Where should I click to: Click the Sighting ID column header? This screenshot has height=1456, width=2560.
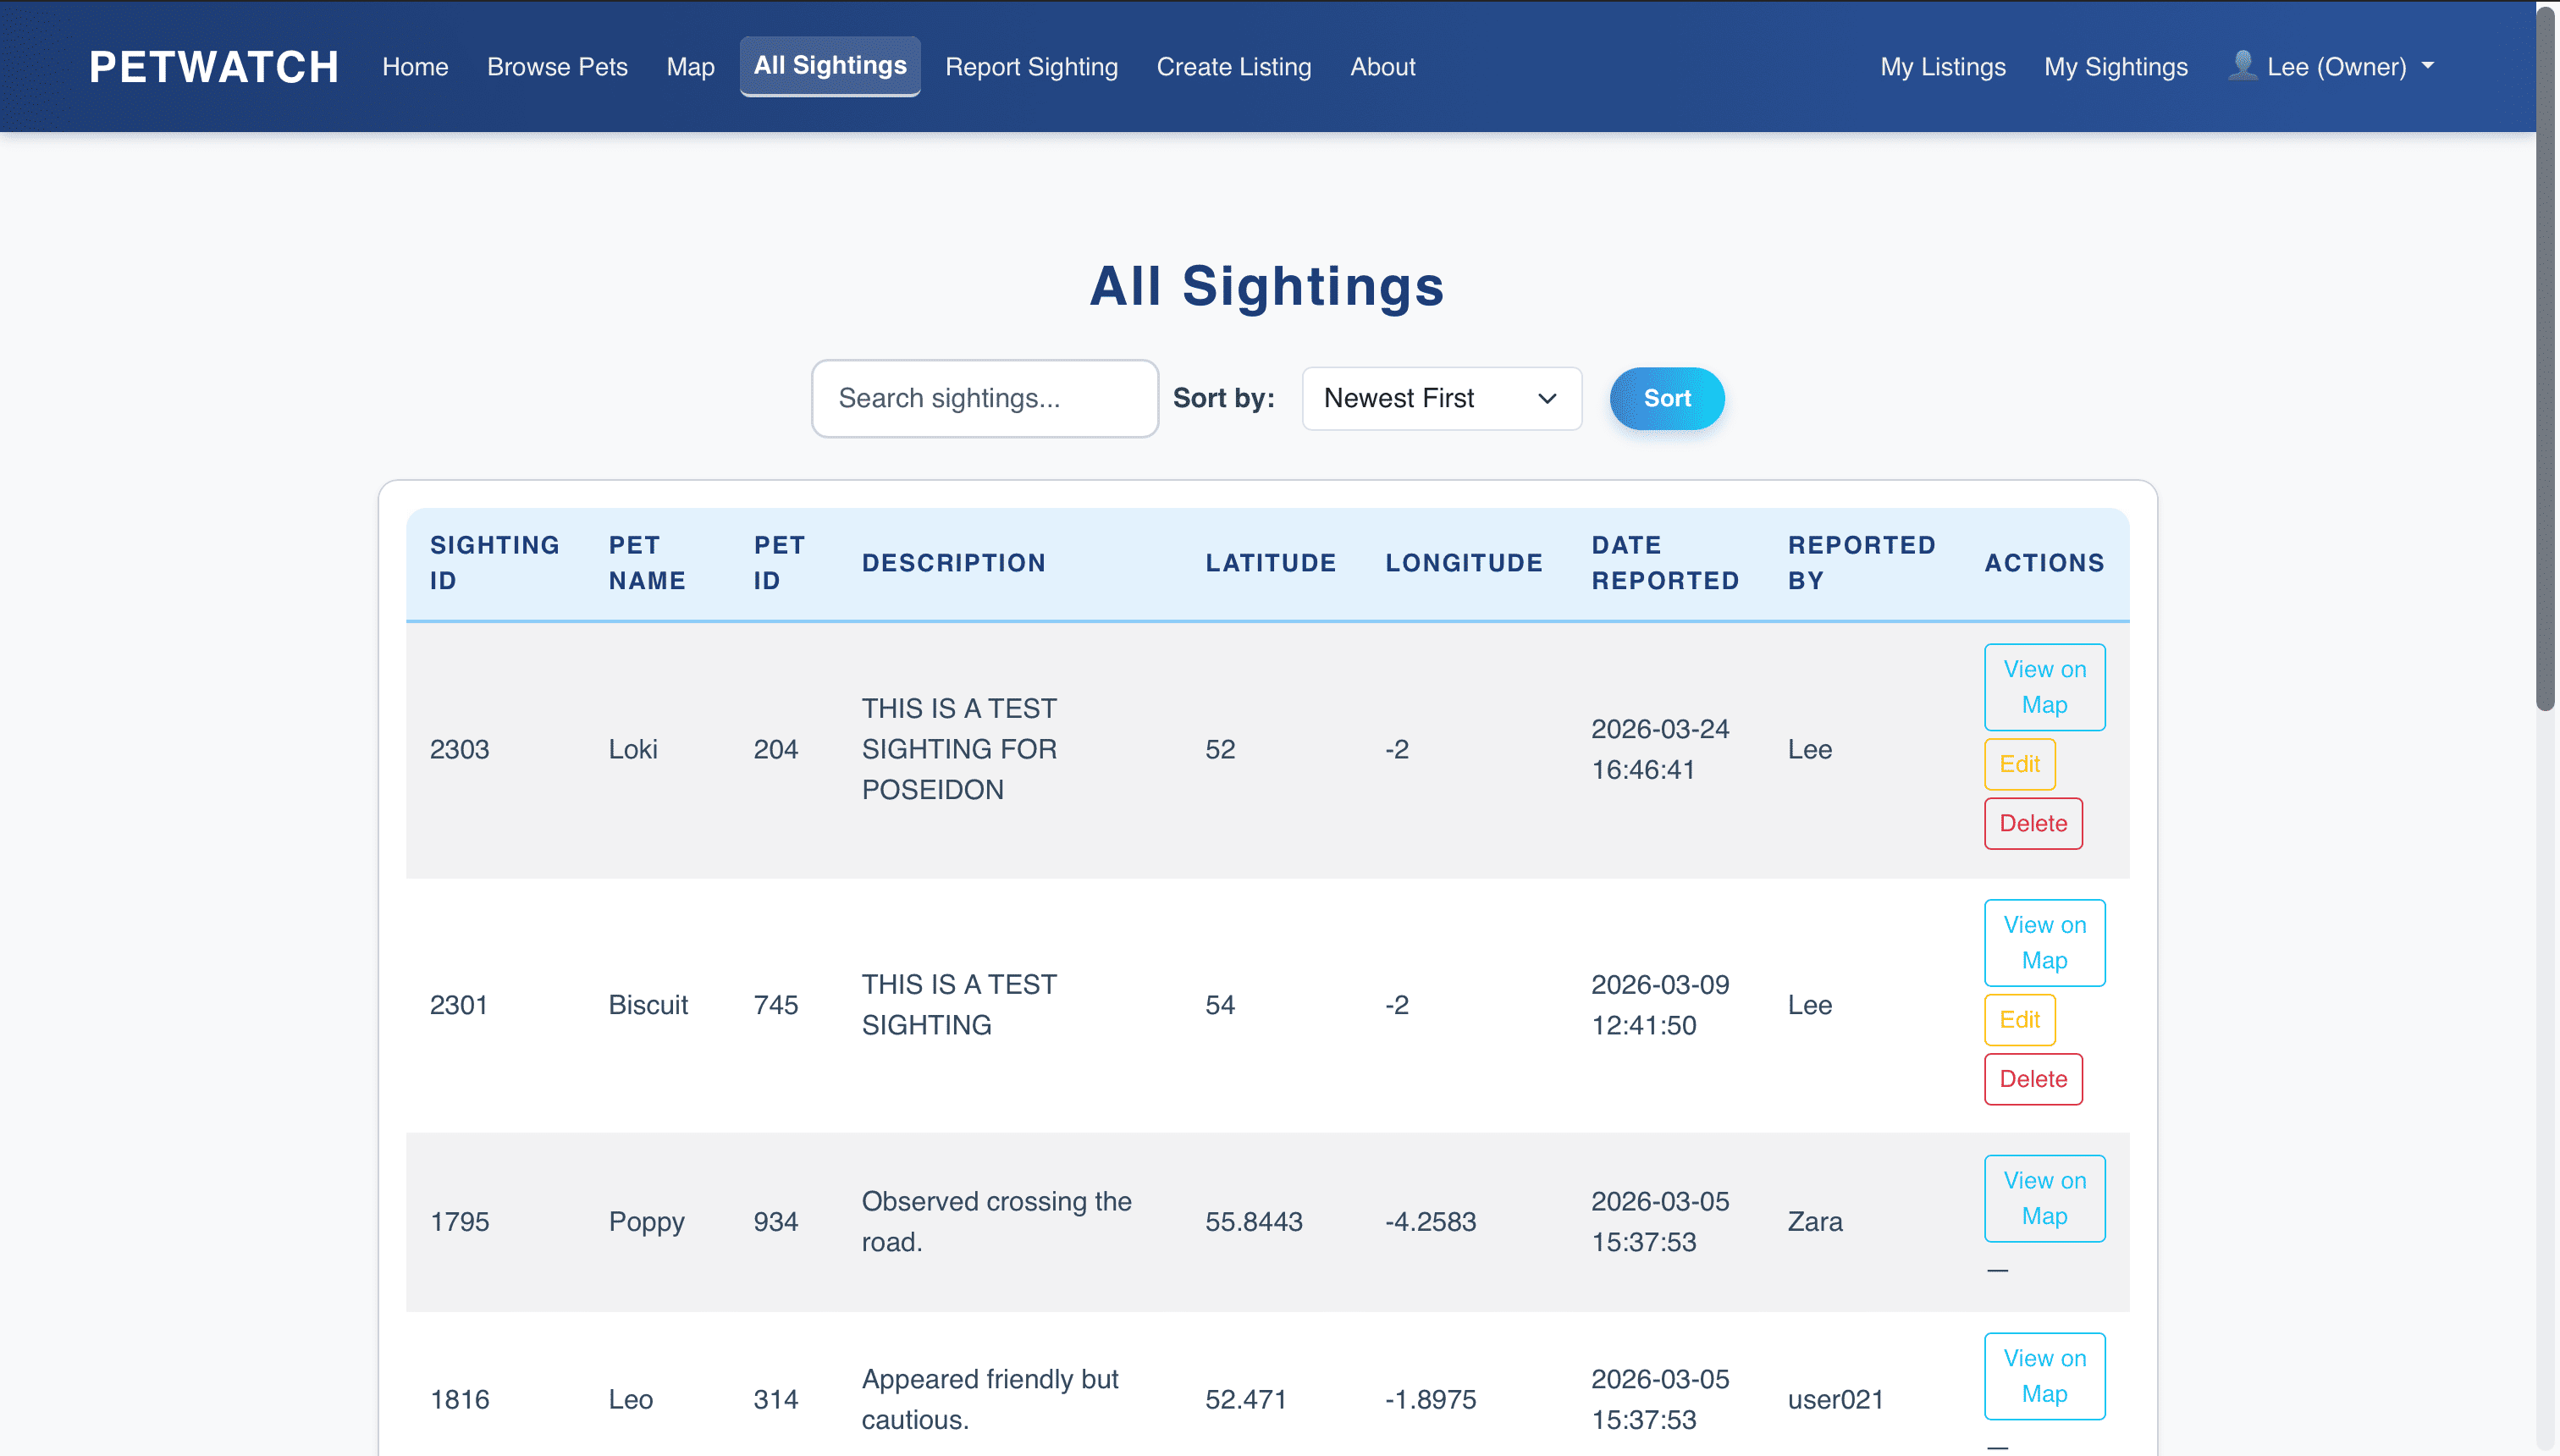click(494, 563)
